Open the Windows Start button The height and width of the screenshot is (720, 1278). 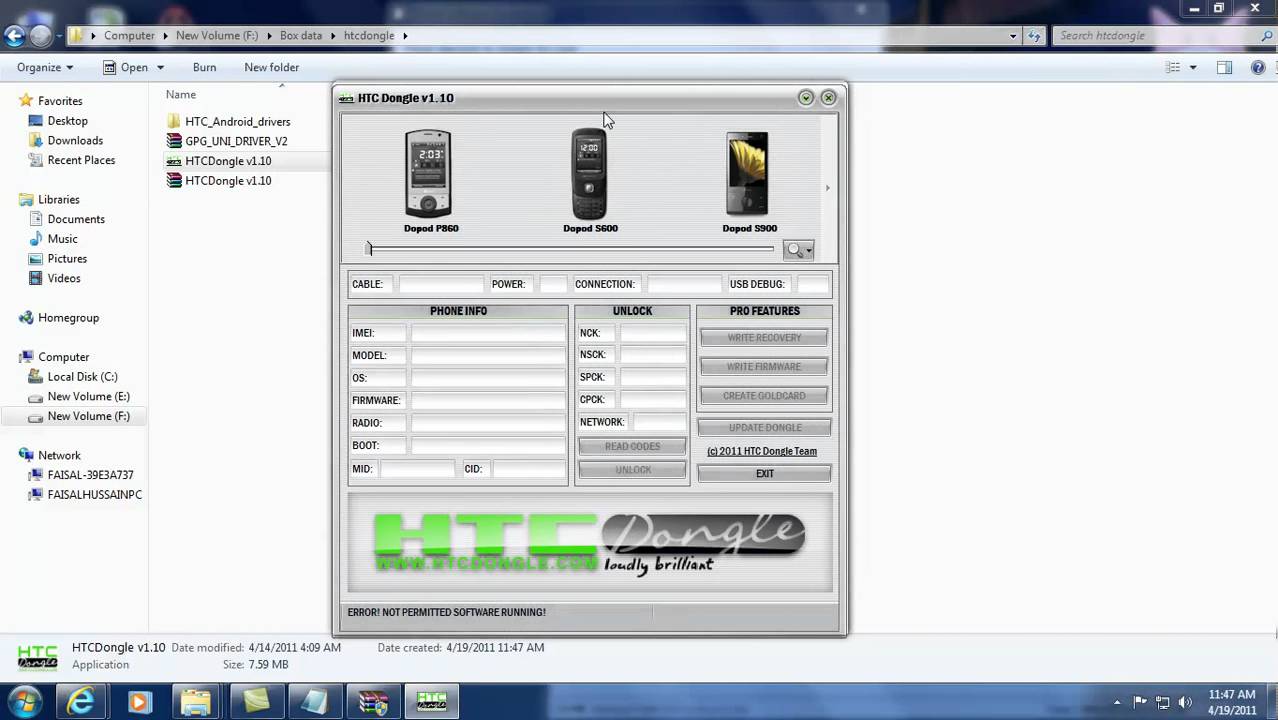click(25, 701)
